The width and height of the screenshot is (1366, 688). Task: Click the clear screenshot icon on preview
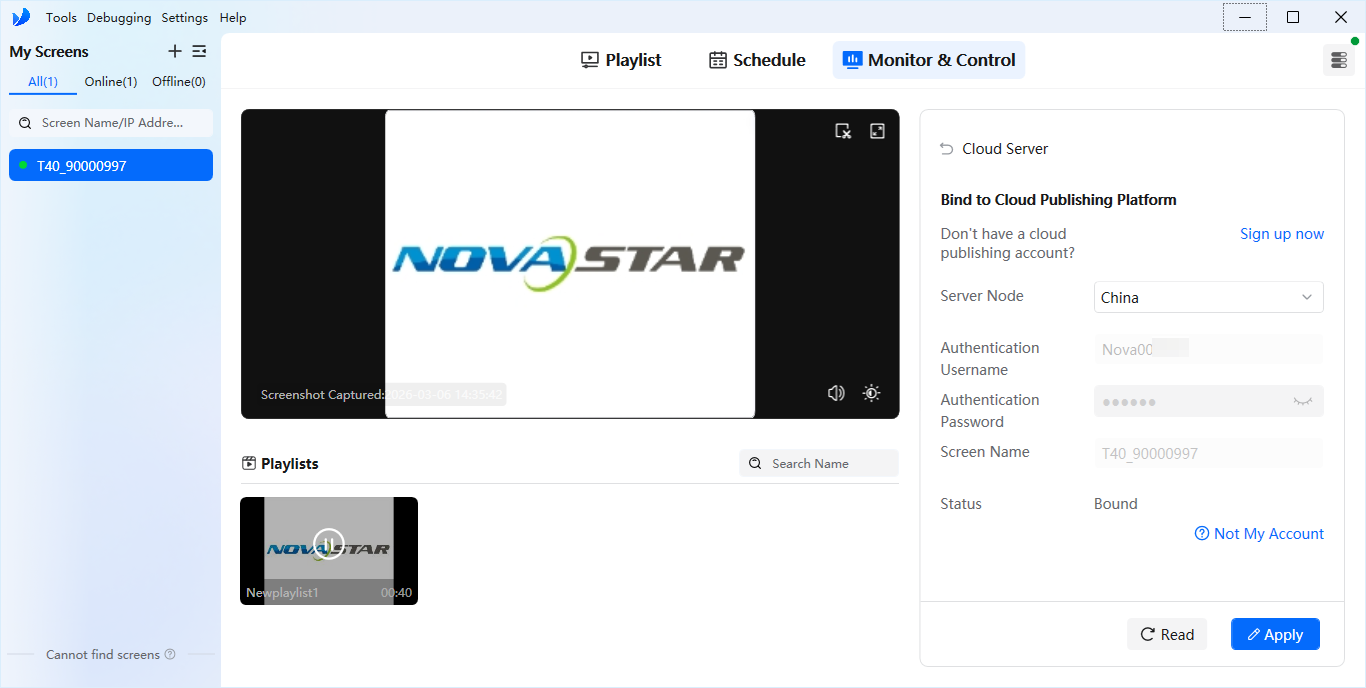tap(843, 131)
